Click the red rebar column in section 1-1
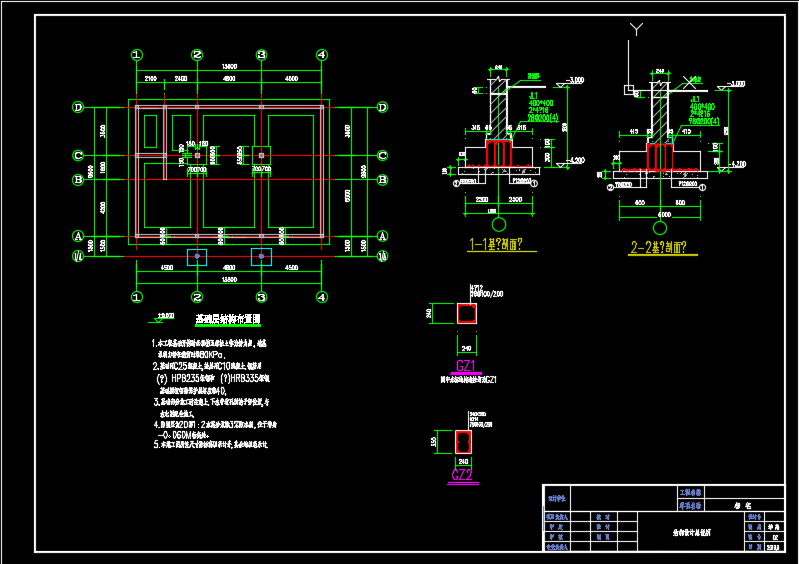Image resolution: width=799 pixels, height=564 pixels. (497, 154)
